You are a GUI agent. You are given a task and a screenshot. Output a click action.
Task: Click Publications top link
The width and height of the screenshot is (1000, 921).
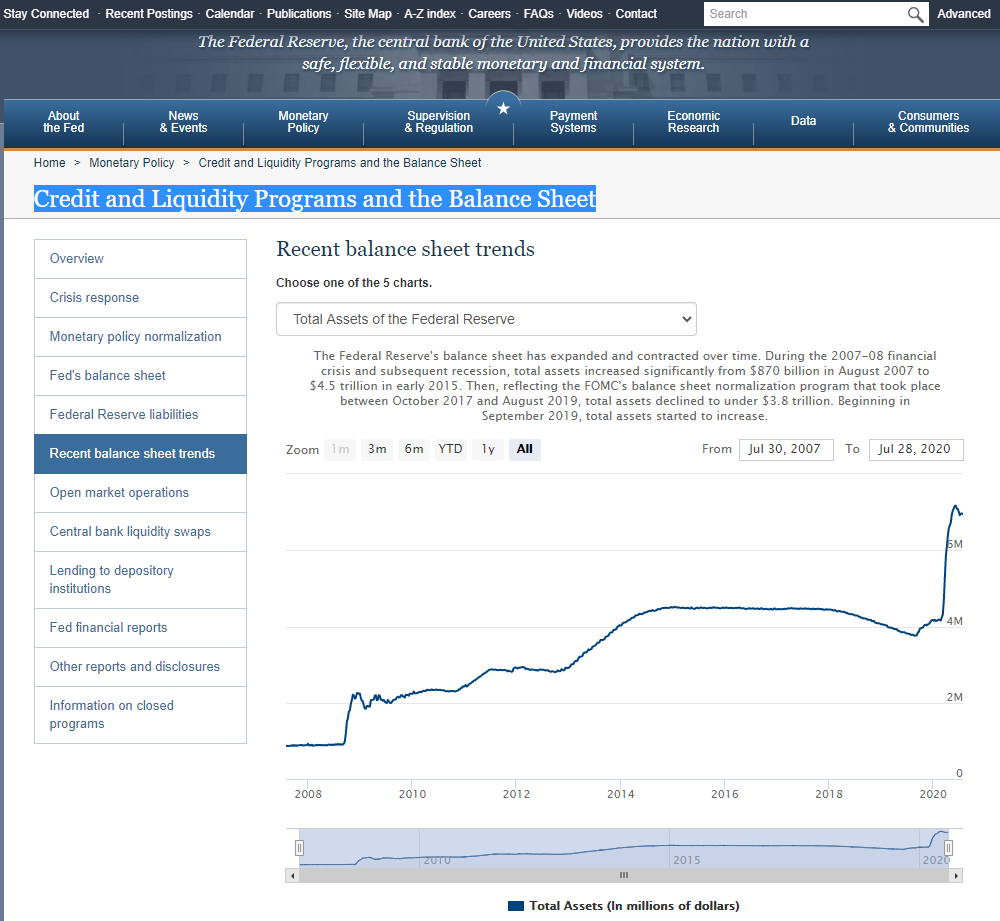pos(299,14)
